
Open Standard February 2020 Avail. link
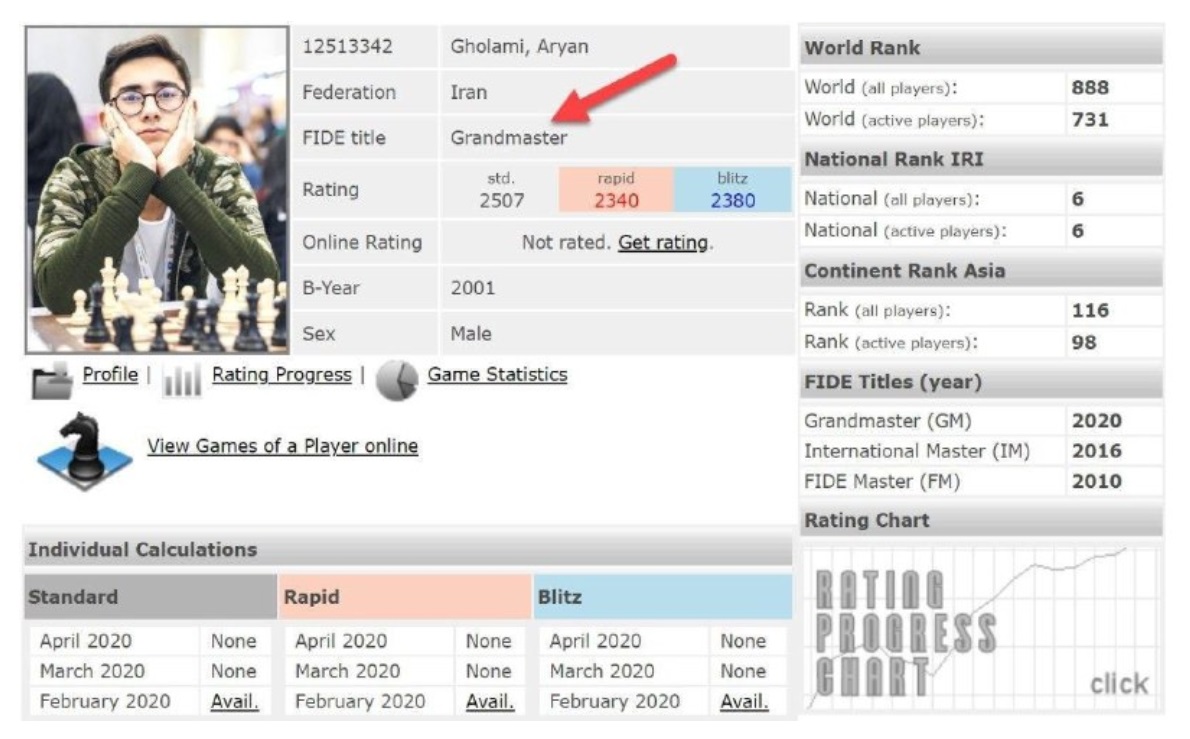coord(235,702)
